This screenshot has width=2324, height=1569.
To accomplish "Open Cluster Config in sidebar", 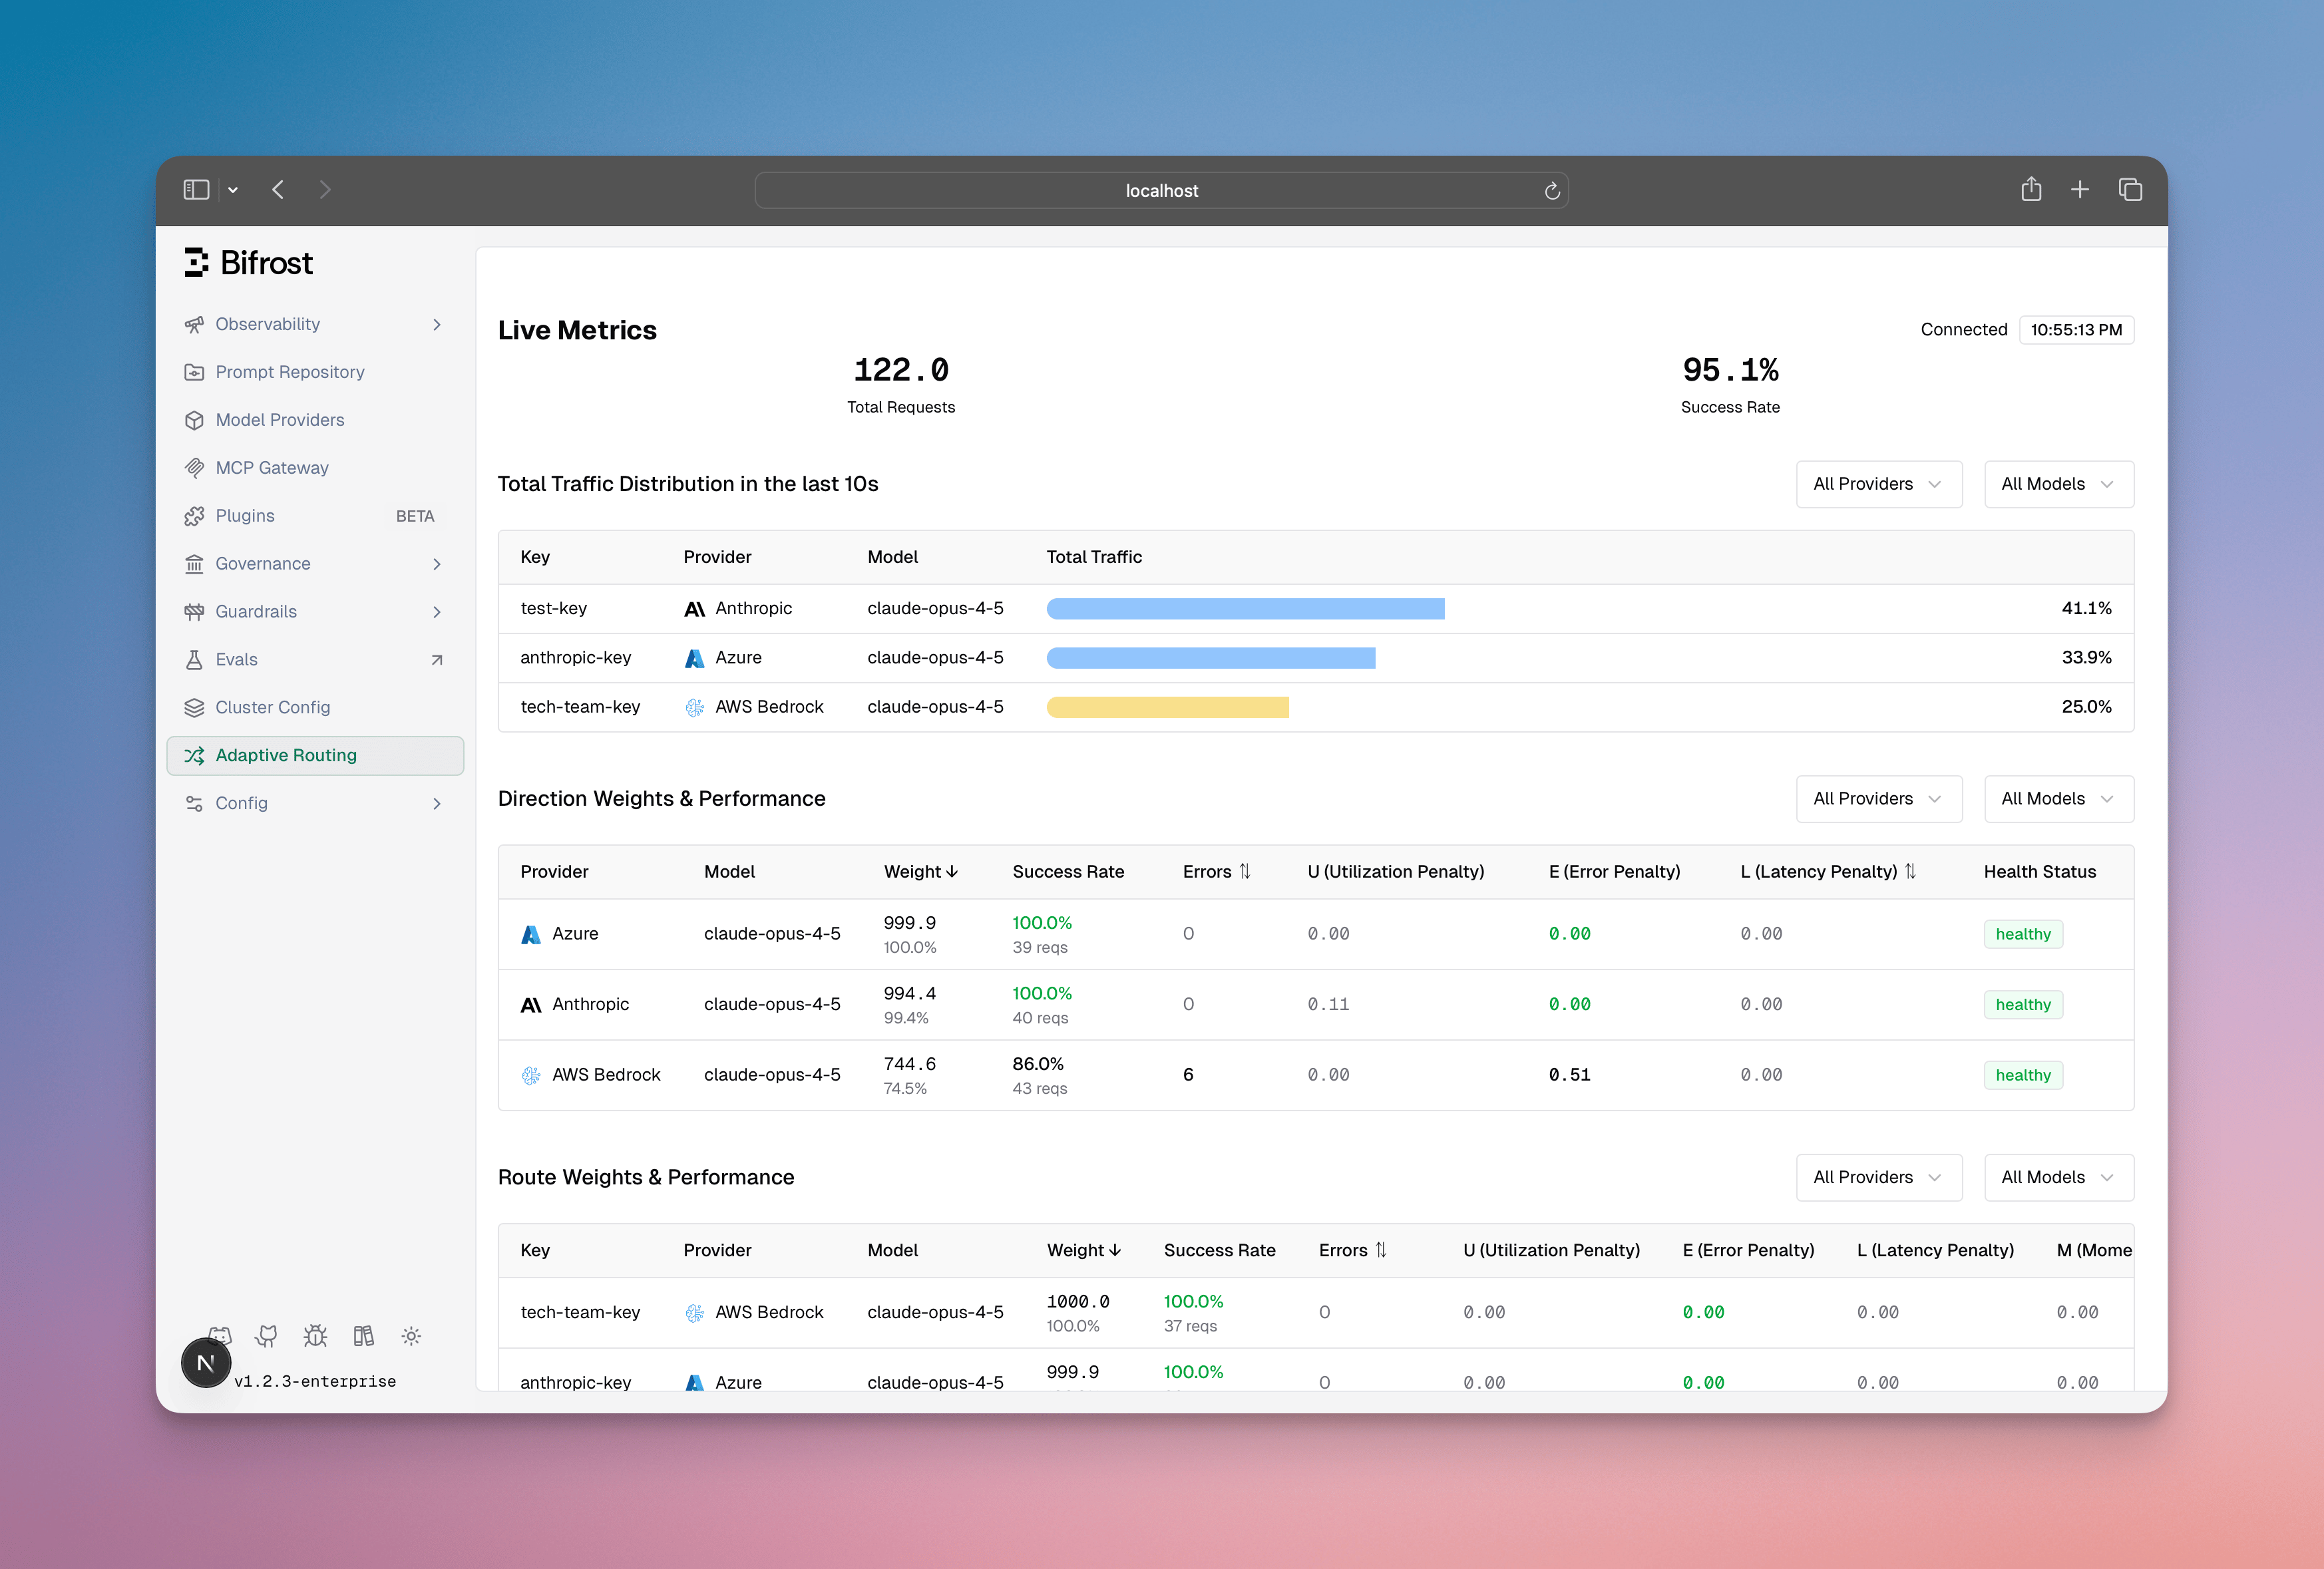I will (x=315, y=708).
